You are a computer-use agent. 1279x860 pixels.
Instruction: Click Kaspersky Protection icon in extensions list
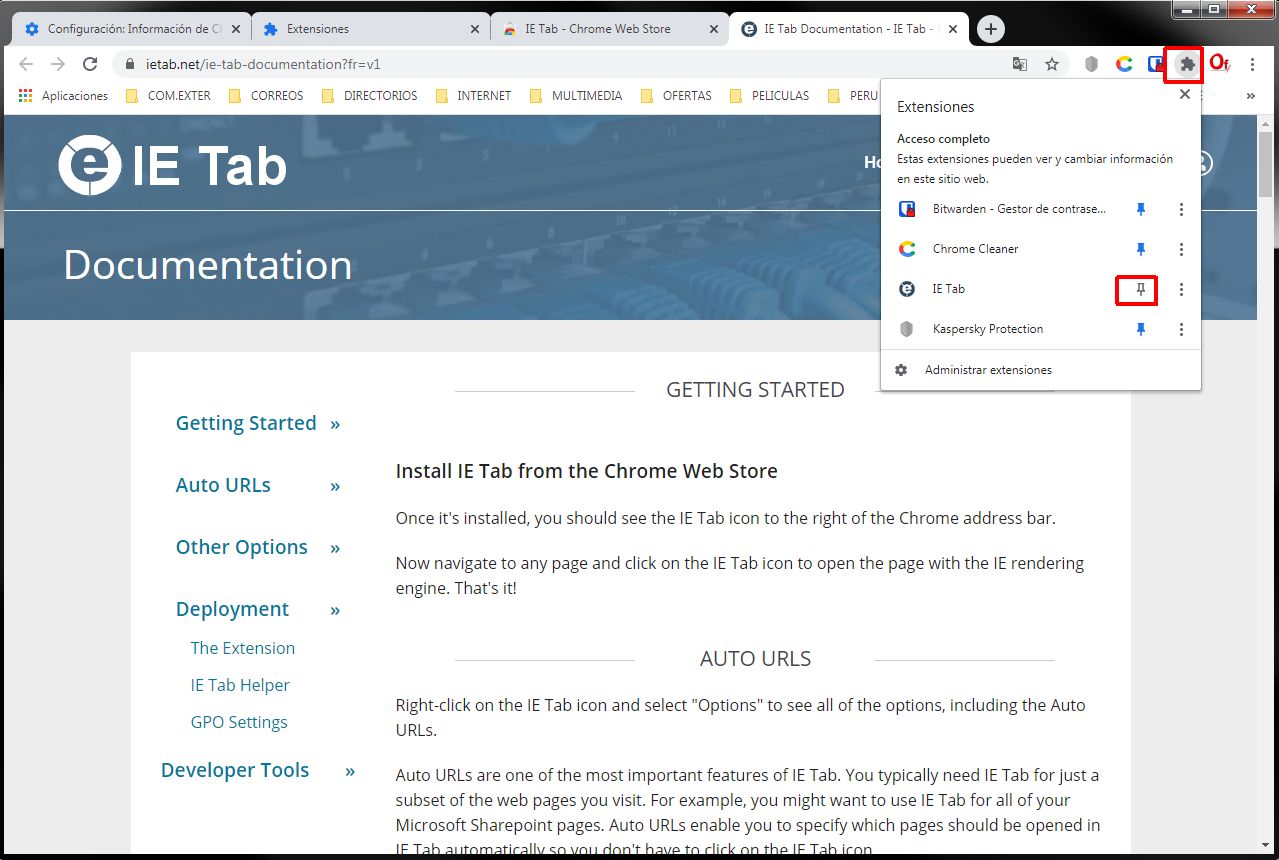pos(907,329)
